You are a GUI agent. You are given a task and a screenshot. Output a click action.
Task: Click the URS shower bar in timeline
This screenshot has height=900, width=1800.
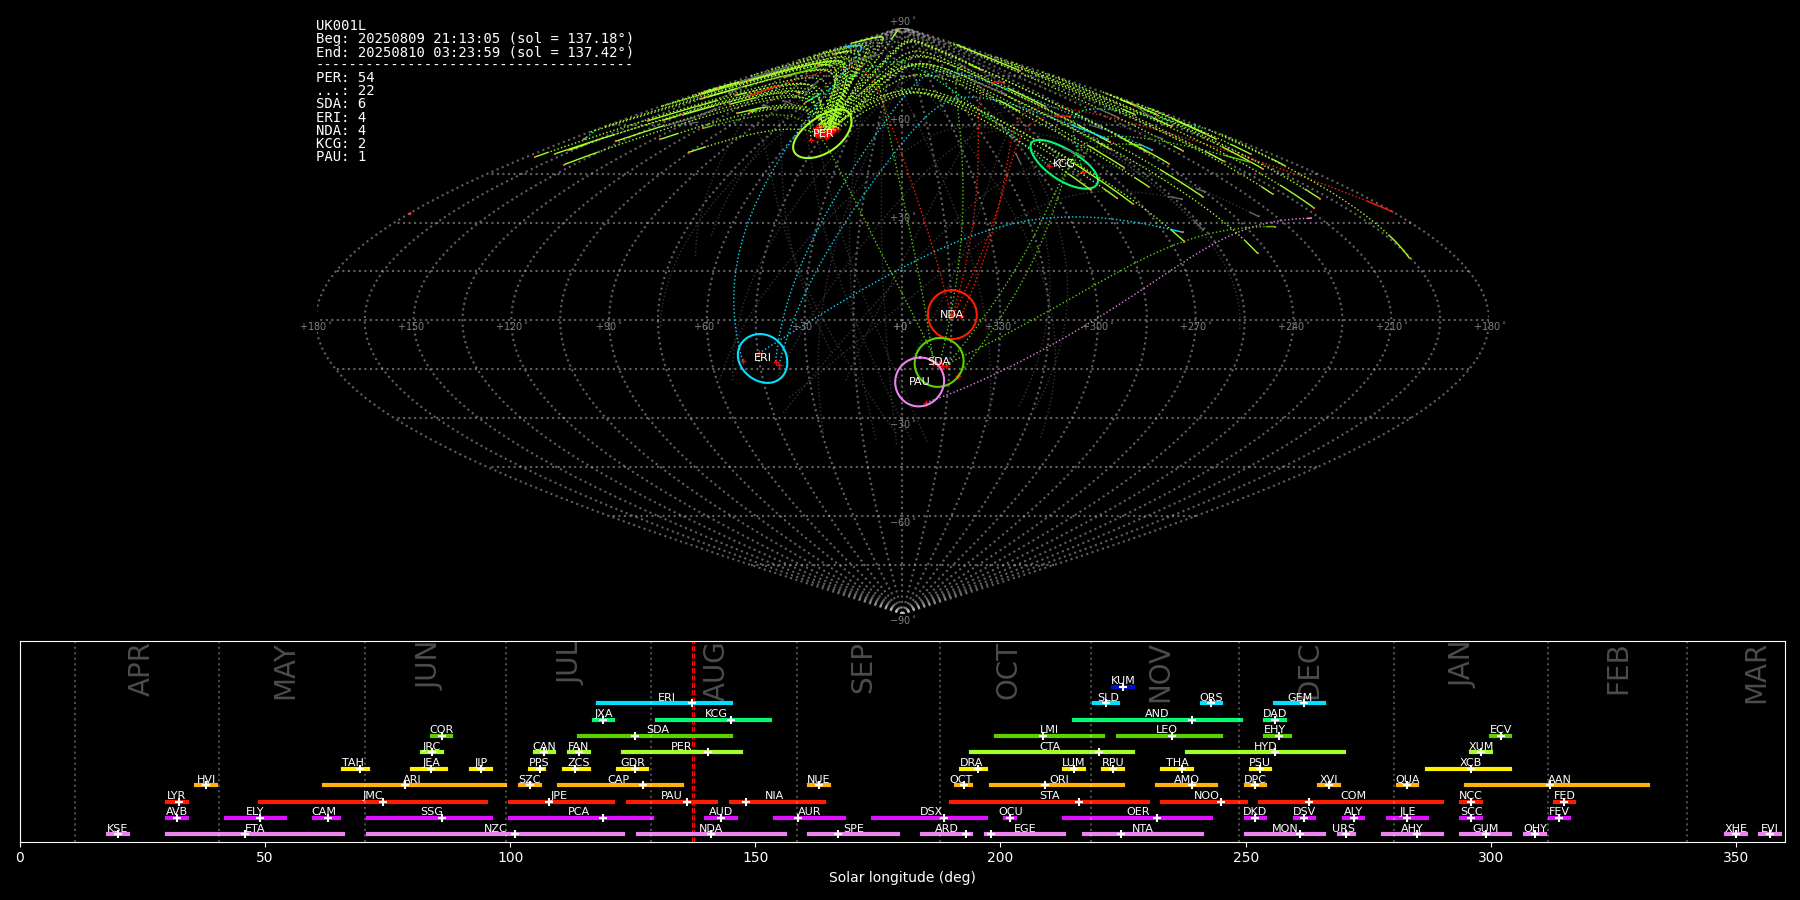point(1345,834)
